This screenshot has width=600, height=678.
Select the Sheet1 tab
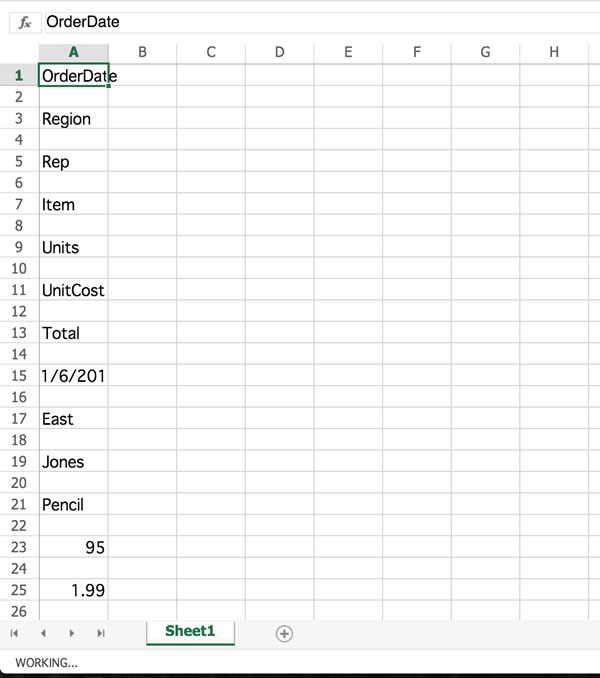click(190, 632)
